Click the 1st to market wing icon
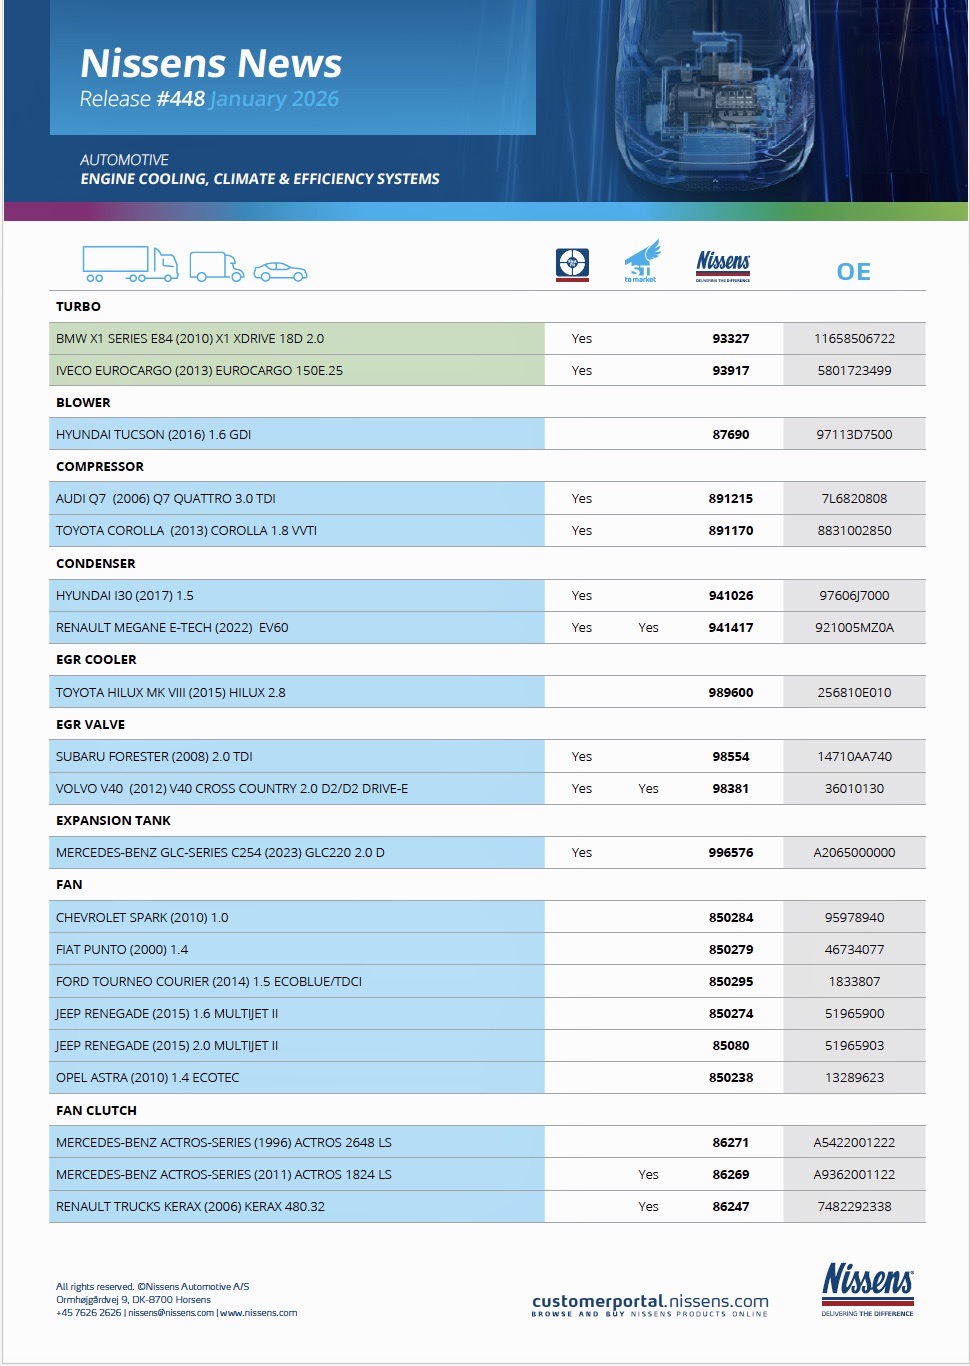The image size is (970, 1366). 641,262
